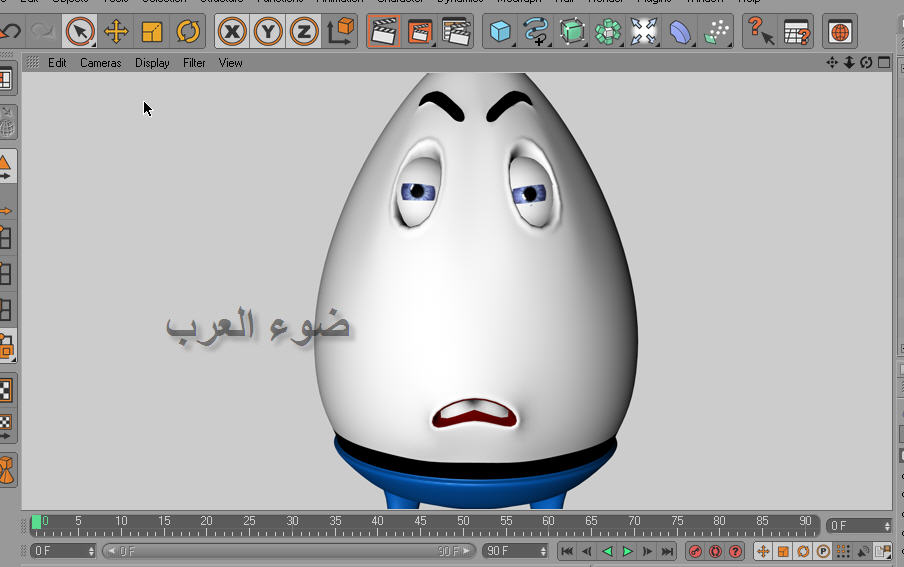Play animation backwards
This screenshot has width=904, height=567.
607,551
